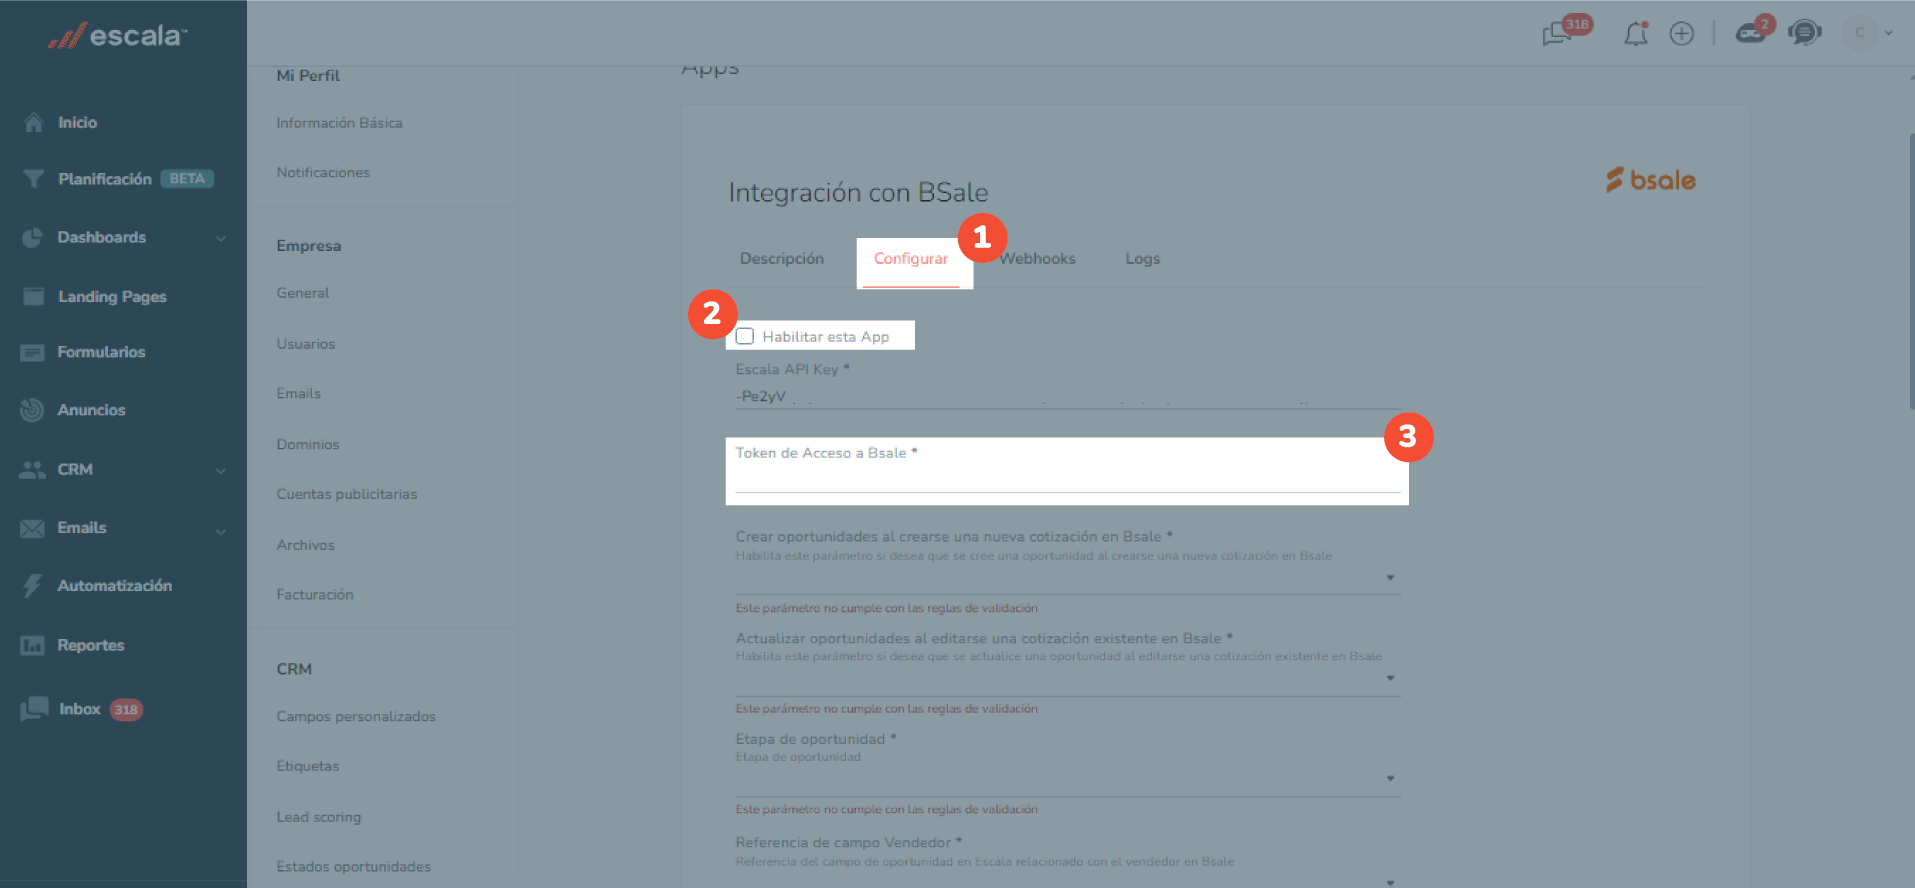Open Referencia de campo Vendedor dropdown
The image size is (1915, 888).
1068,880
